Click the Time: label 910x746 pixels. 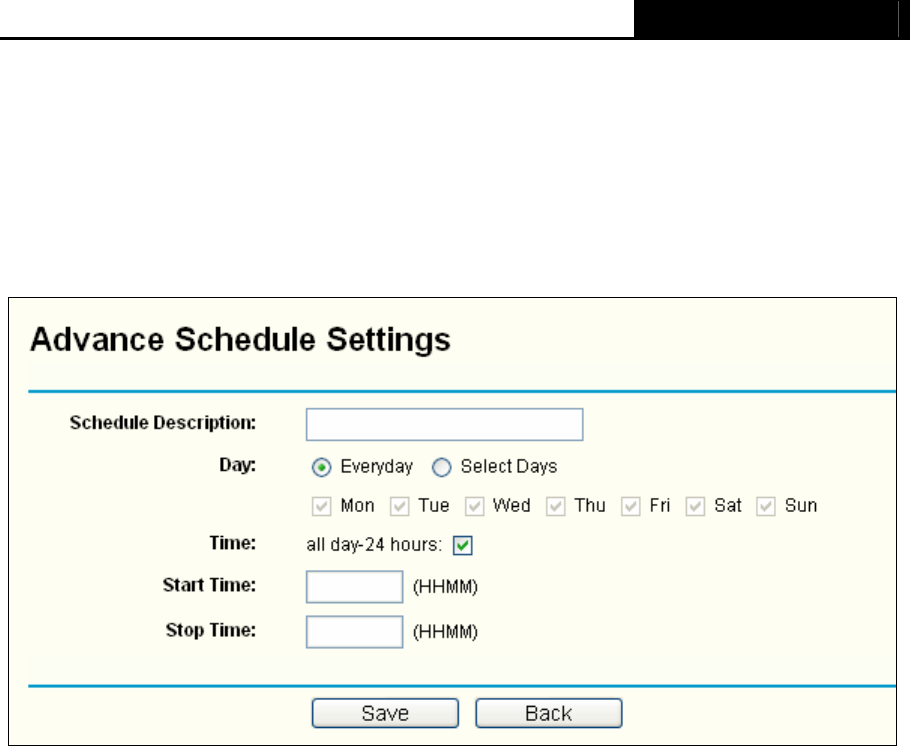232,543
